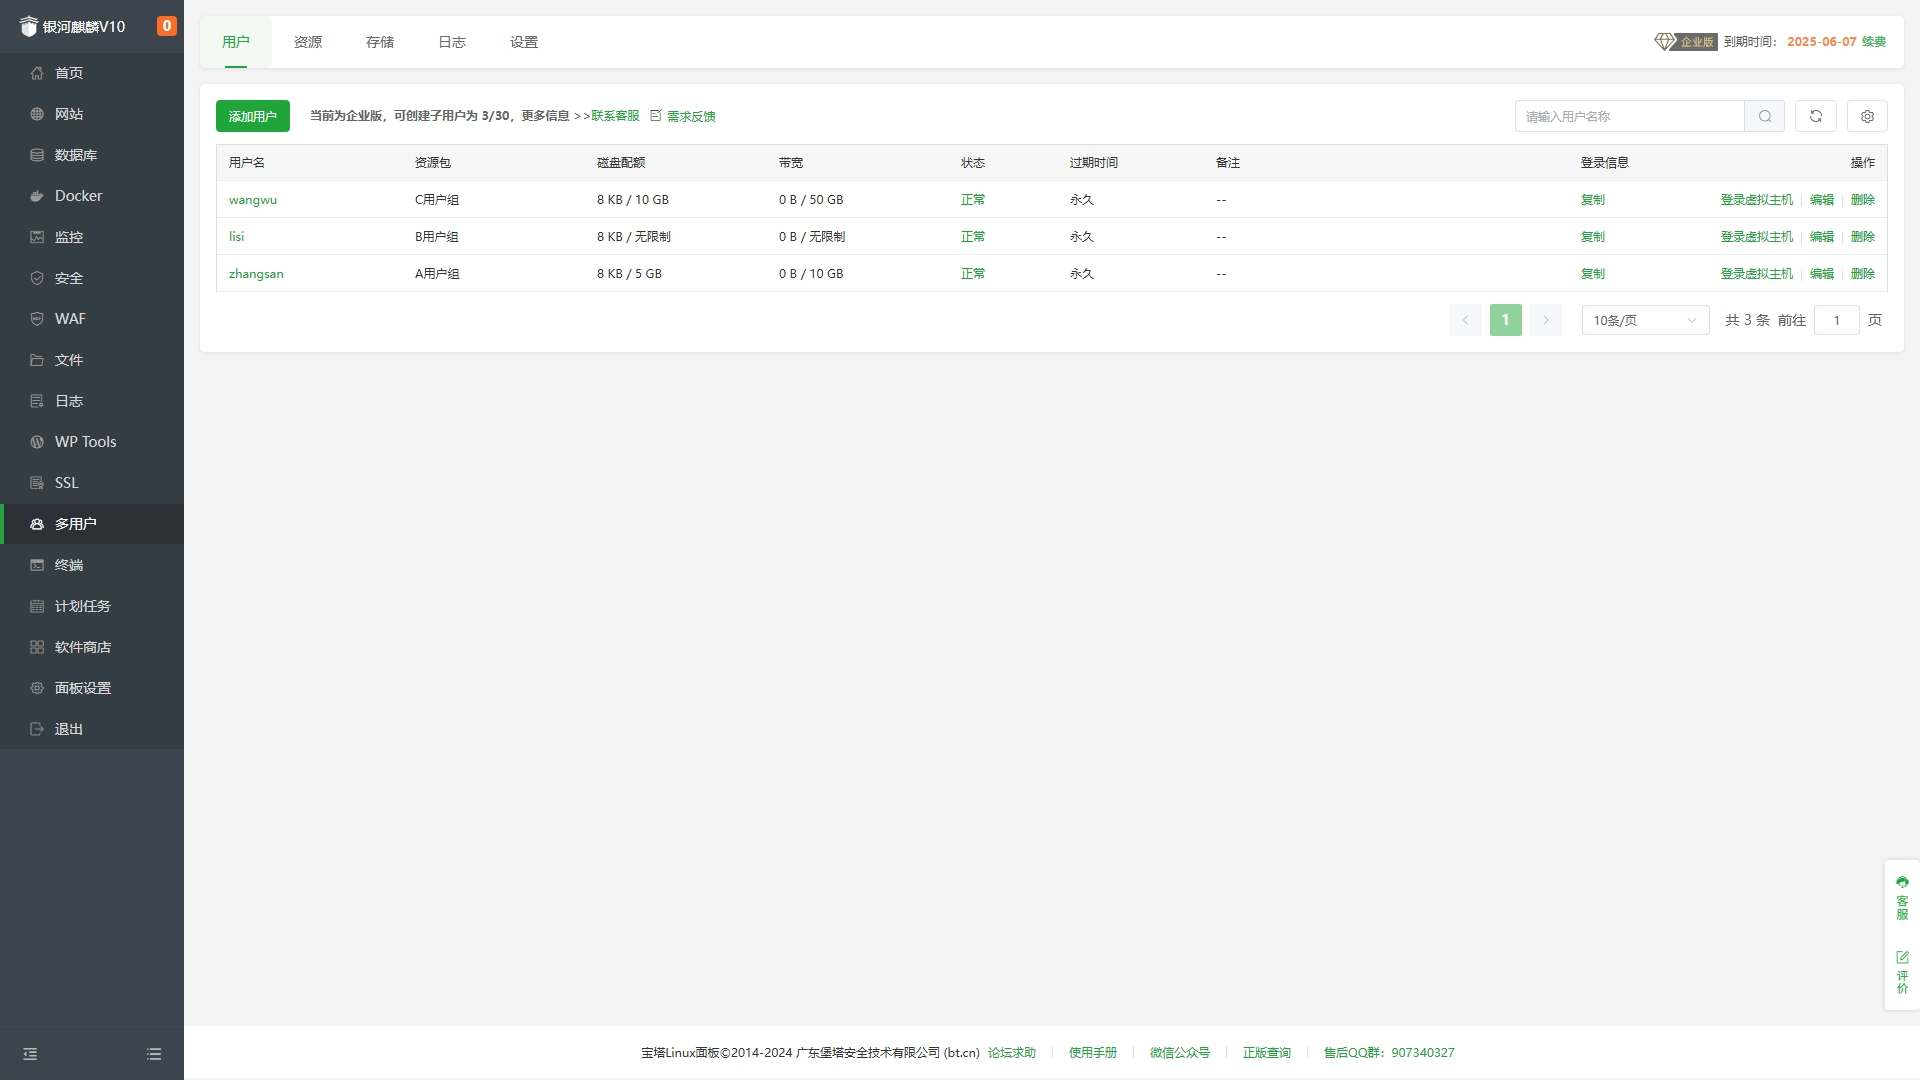The image size is (1920, 1080).
Task: Click the 添加用户 button
Action: pos(253,116)
